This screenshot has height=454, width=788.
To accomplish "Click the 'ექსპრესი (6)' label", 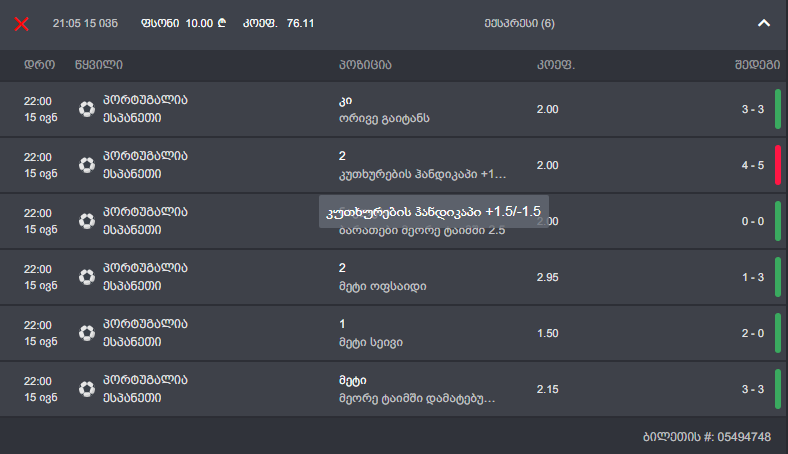I will [519, 22].
